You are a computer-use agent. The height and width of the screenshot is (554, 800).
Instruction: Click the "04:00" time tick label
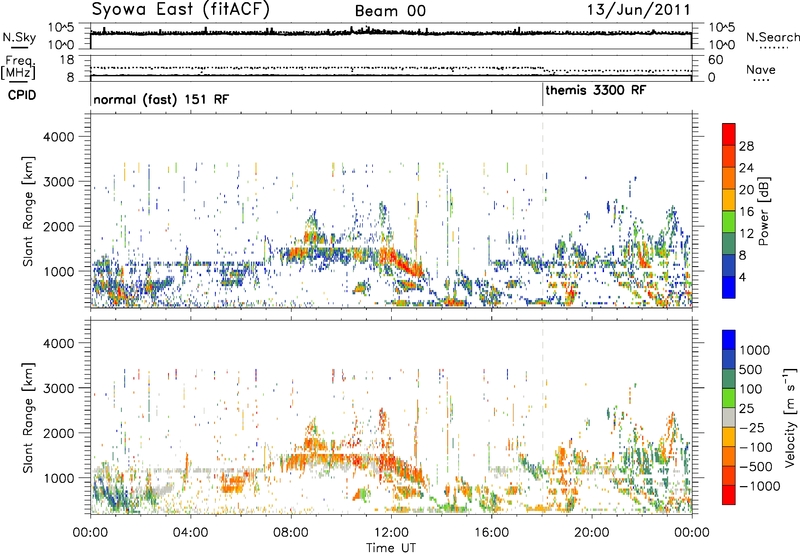pyautogui.click(x=190, y=533)
